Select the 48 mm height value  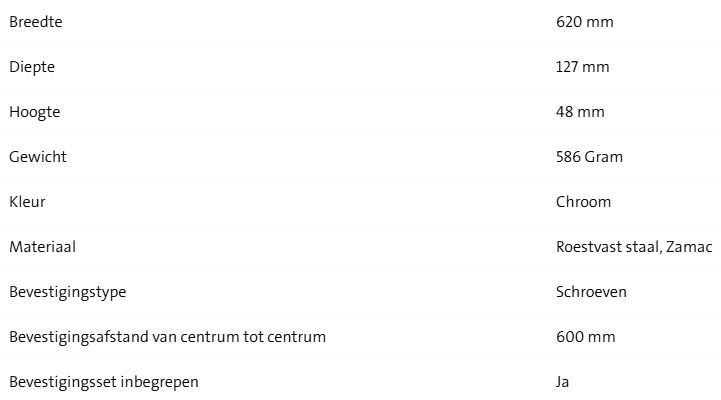tap(580, 112)
